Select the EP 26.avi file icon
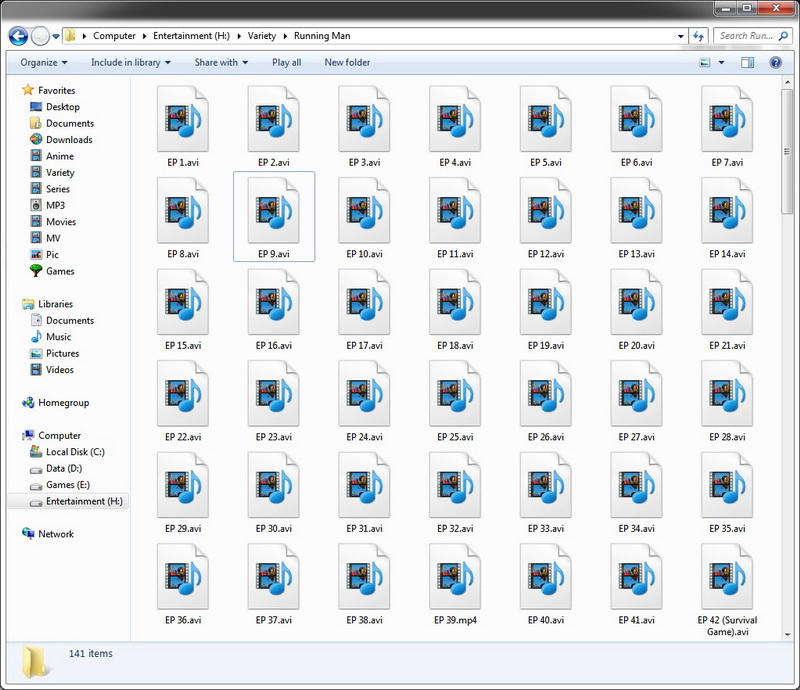The image size is (800, 690). coord(546,393)
